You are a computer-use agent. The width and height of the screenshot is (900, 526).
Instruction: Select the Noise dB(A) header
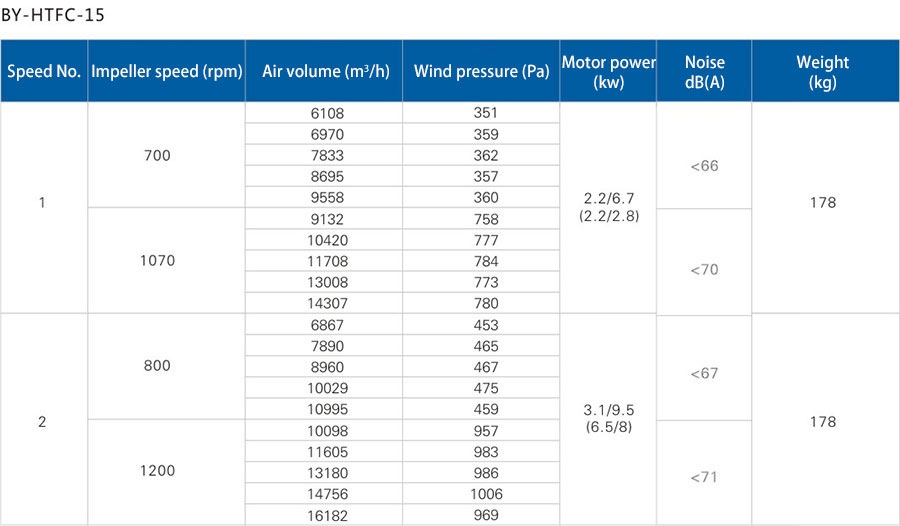[704, 71]
